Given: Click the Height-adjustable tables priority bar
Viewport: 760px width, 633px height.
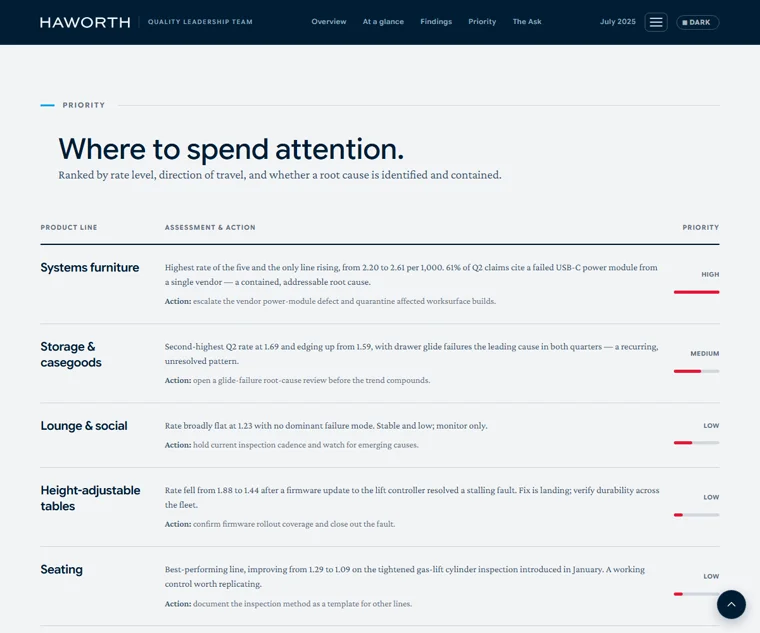Looking at the screenshot, I should [696, 515].
